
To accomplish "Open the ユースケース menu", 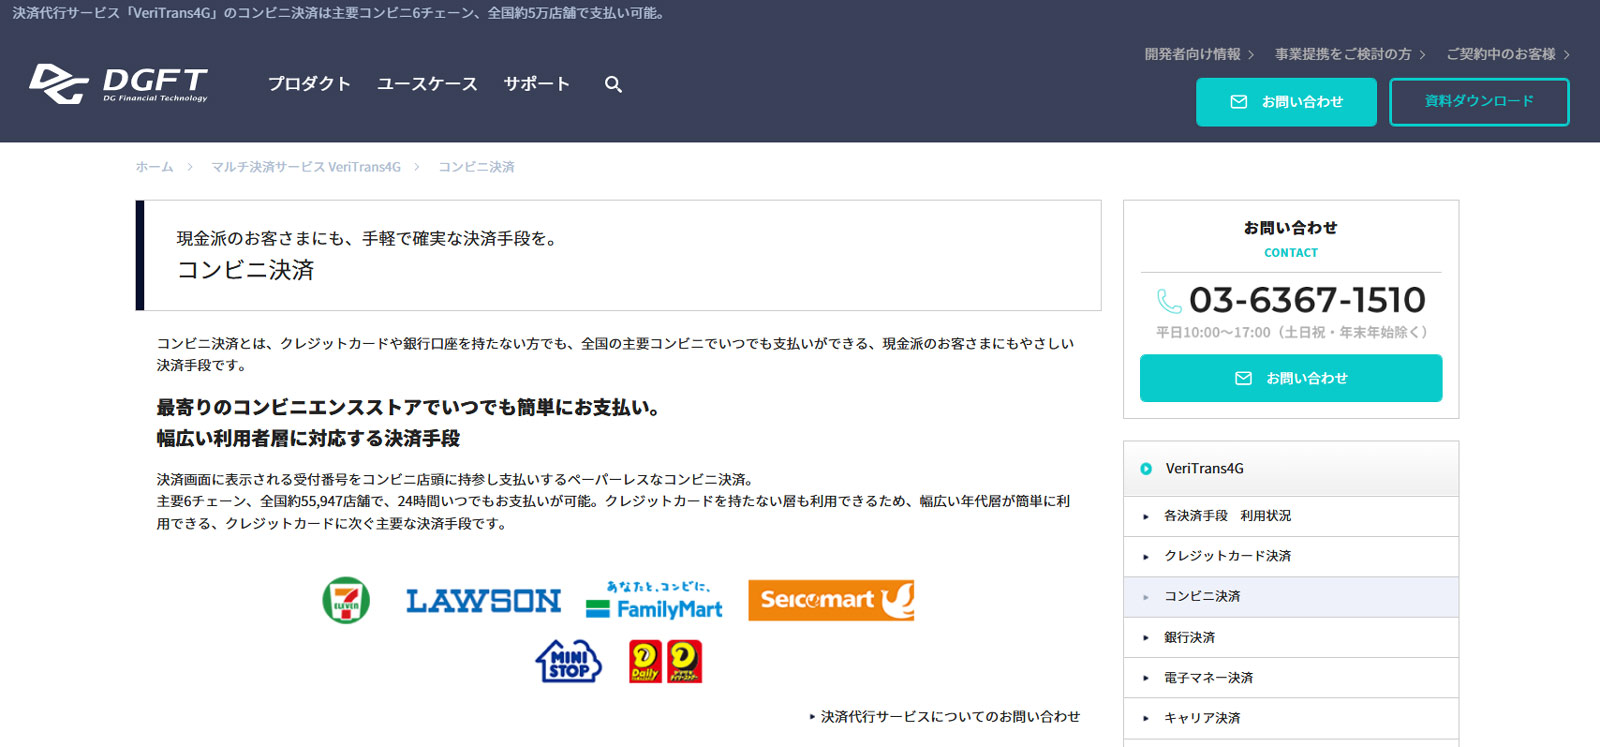I will [x=427, y=84].
